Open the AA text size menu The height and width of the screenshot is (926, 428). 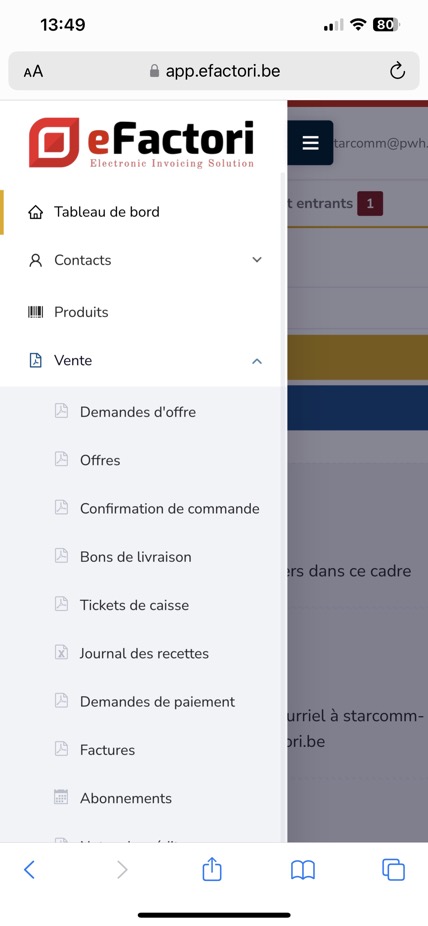tap(33, 72)
